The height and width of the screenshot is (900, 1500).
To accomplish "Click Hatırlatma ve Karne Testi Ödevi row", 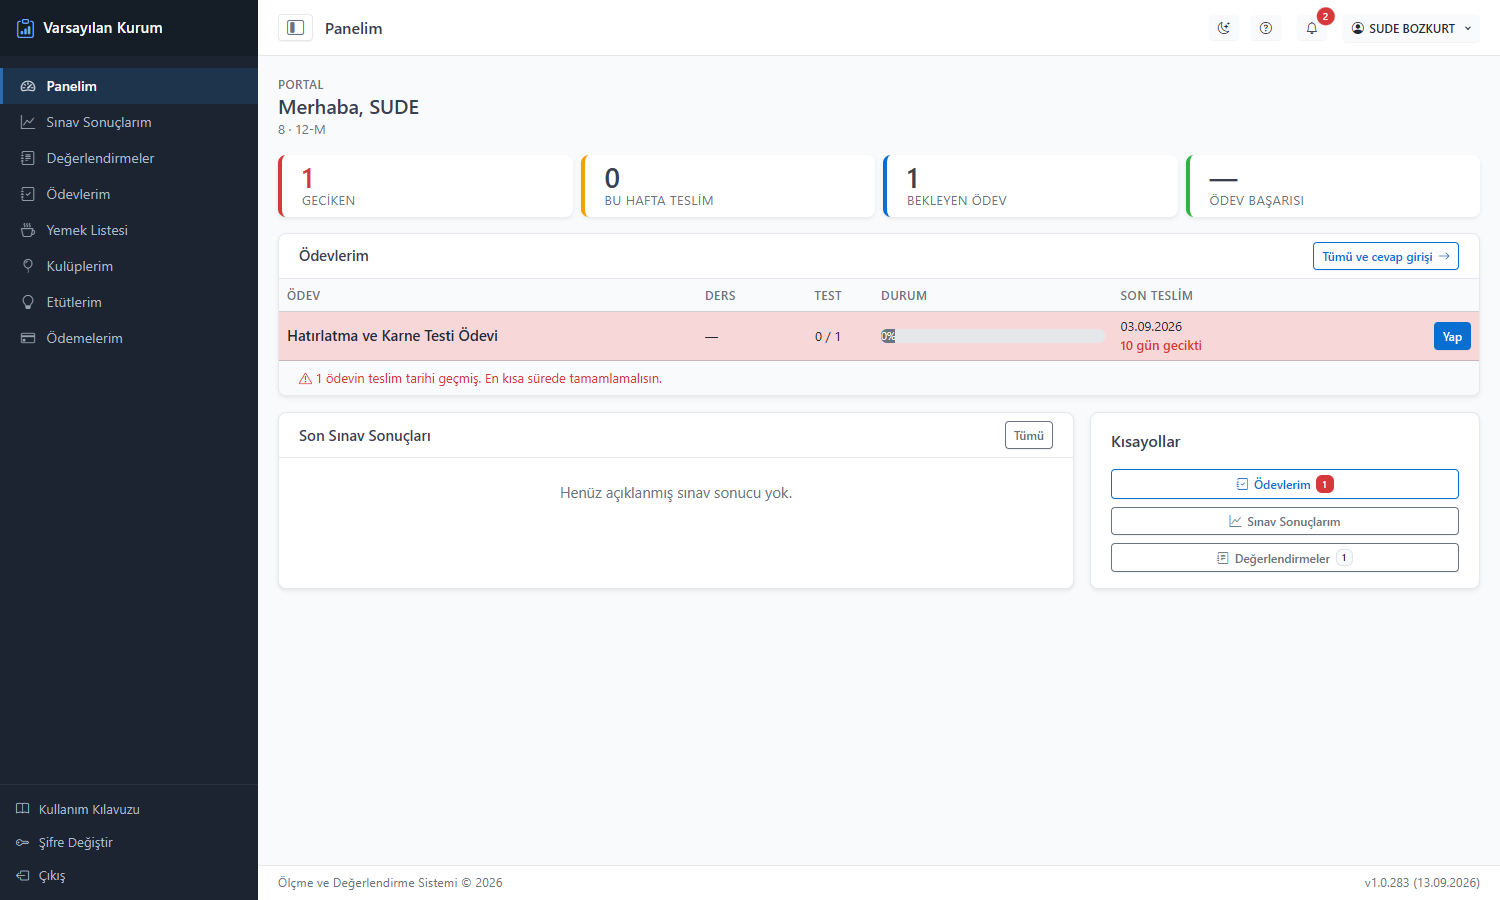I will (x=879, y=336).
